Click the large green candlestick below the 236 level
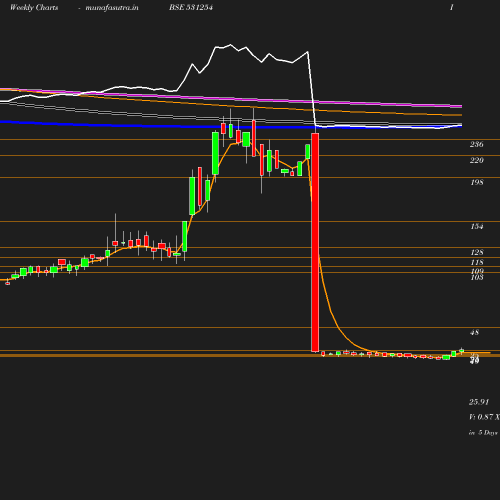The width and height of the screenshot is (500, 500). tap(215, 153)
